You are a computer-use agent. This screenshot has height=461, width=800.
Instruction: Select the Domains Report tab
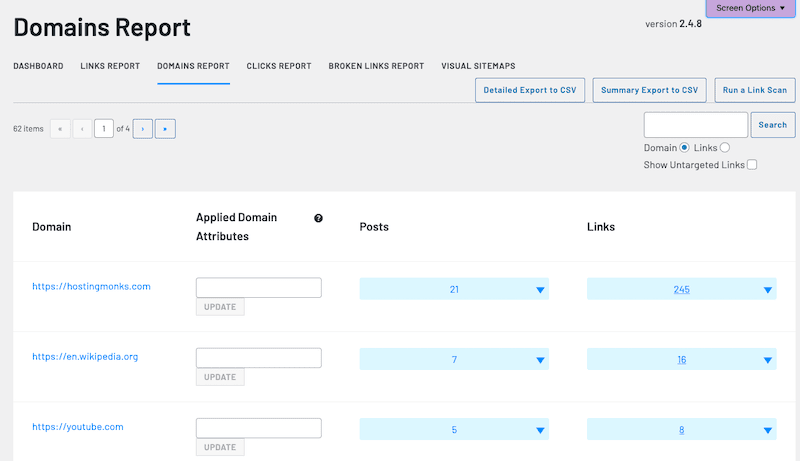(193, 66)
